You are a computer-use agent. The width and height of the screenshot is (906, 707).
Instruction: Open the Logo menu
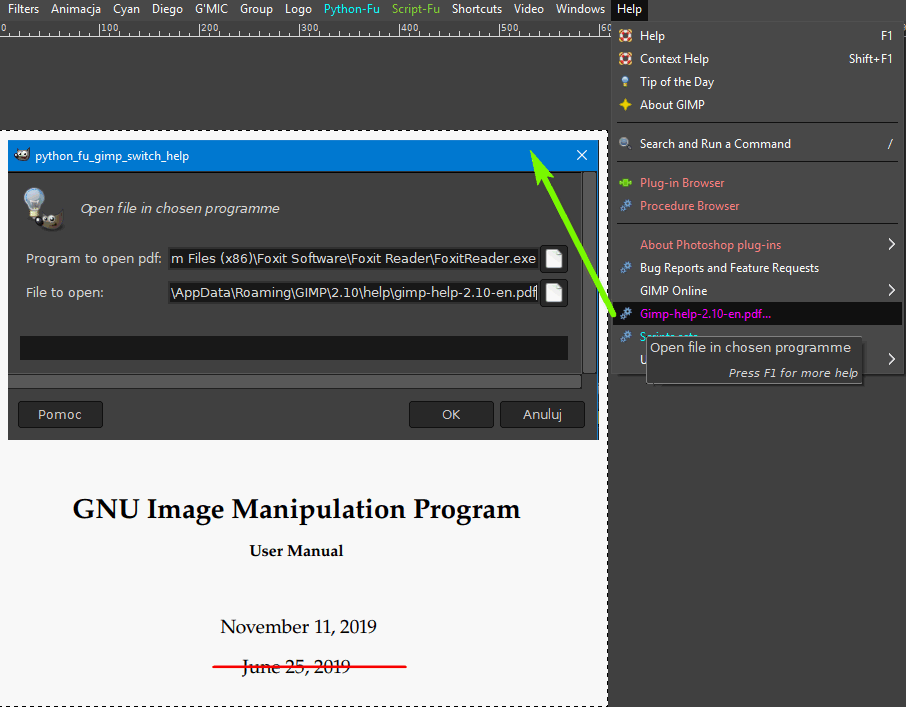298,9
